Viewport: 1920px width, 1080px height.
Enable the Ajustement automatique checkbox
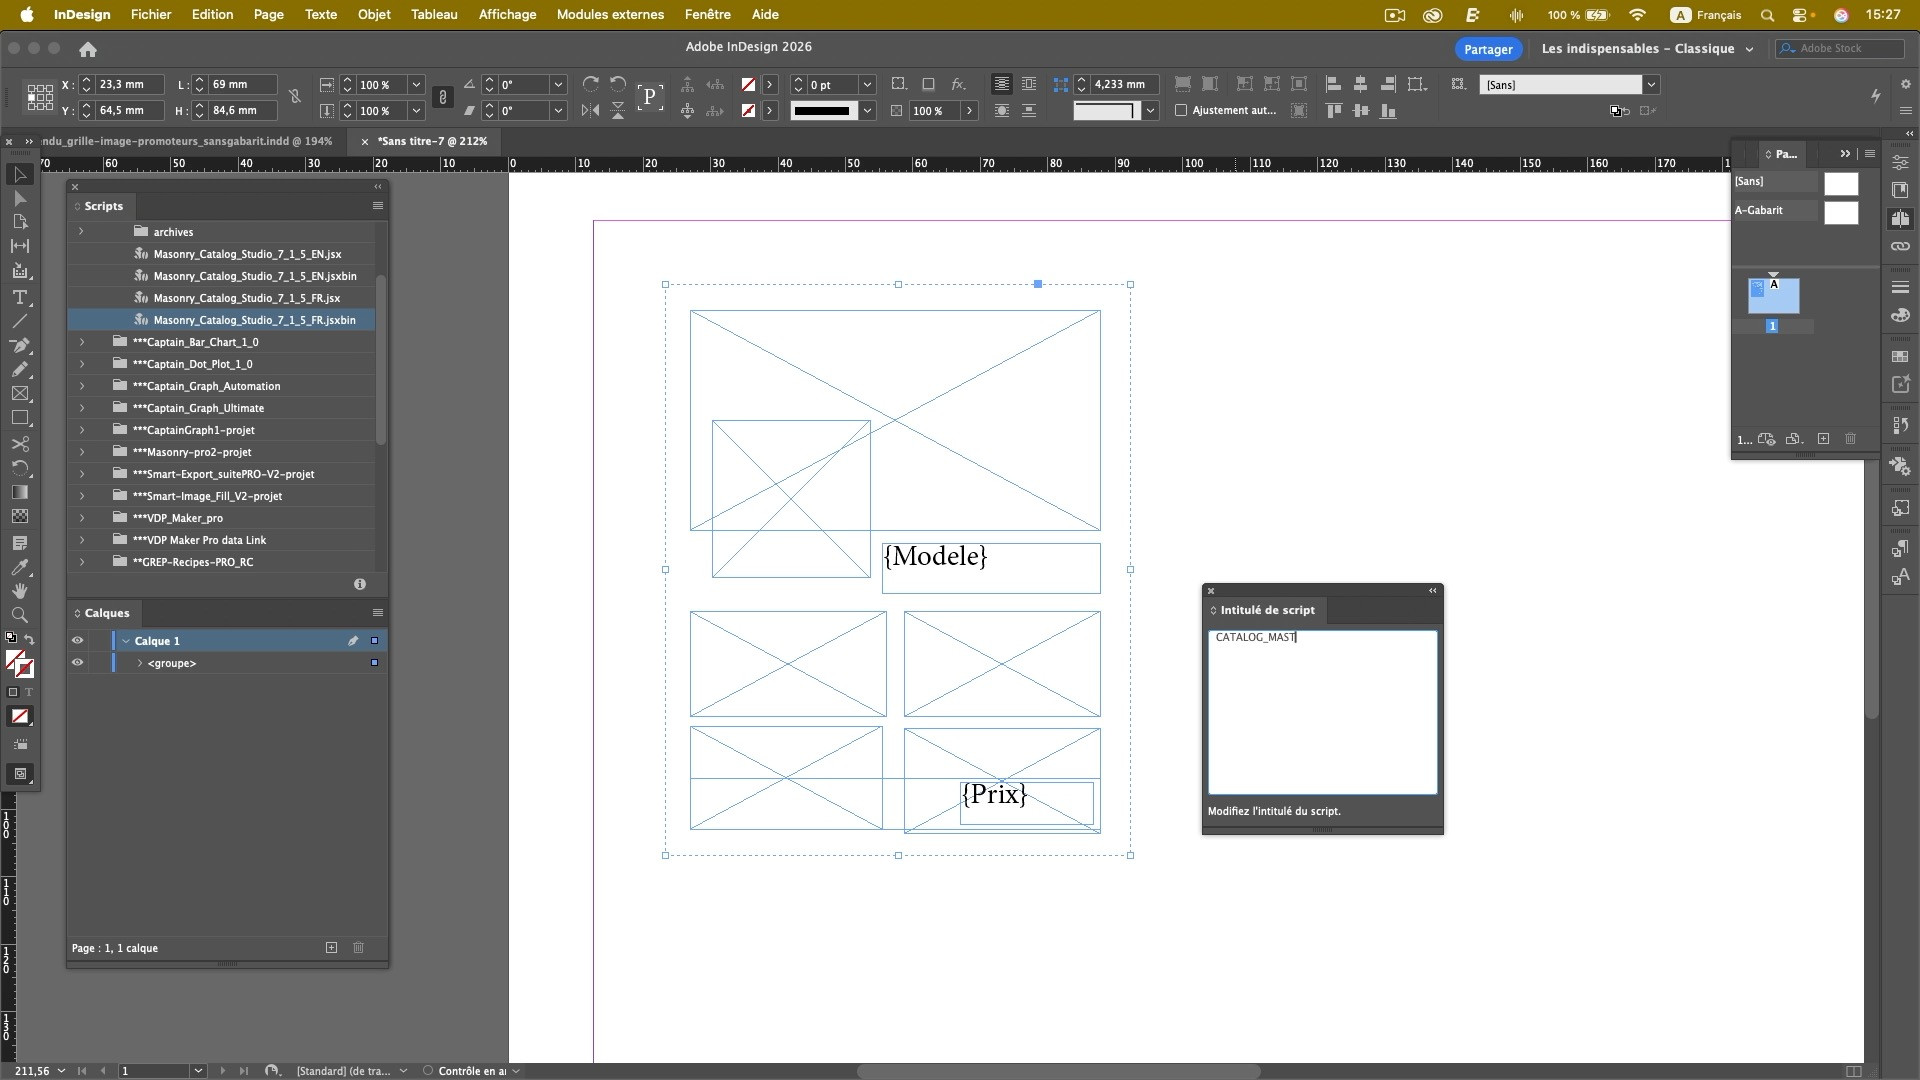coord(1181,110)
